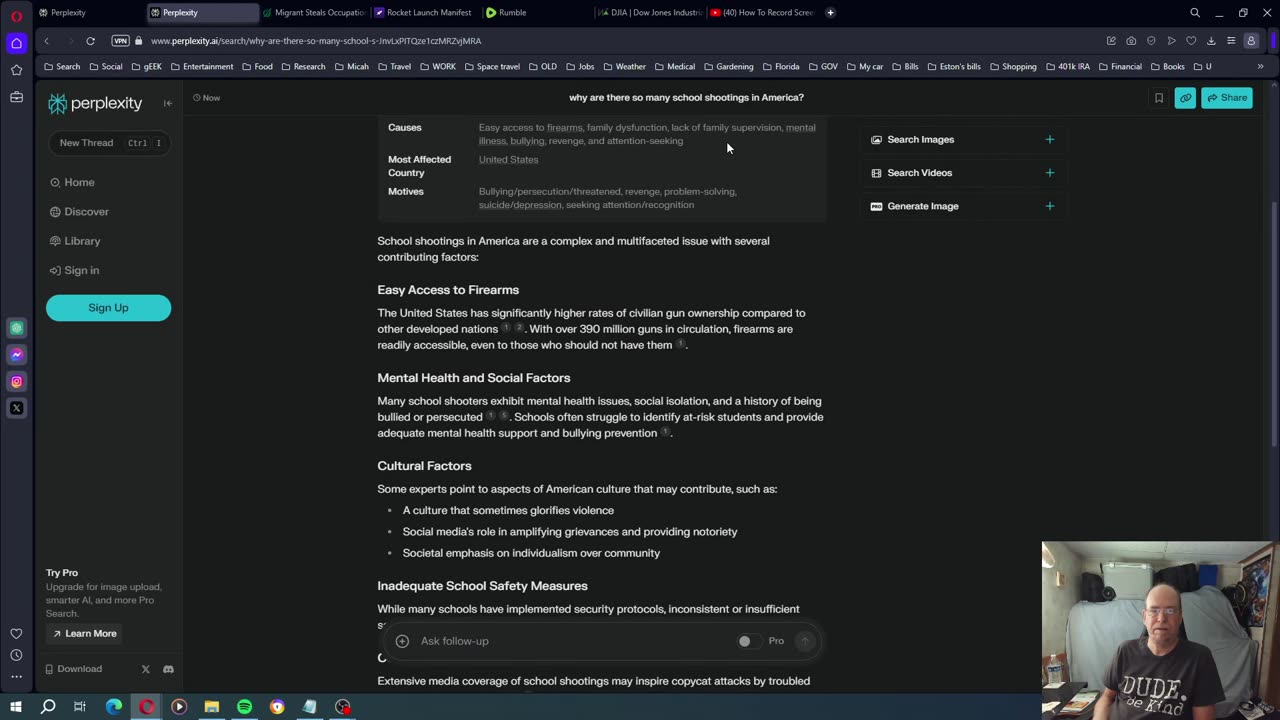Save page to Pinboards heart icon
1280x720 pixels.
1191,41
